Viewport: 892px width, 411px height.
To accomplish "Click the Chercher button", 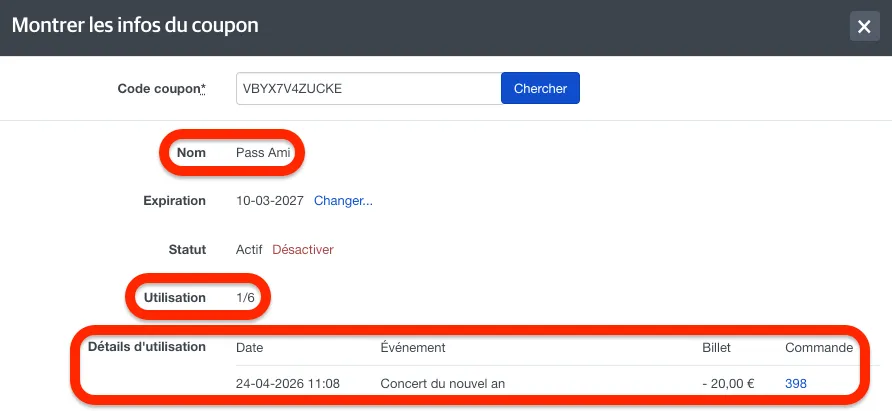I will click(x=540, y=88).
